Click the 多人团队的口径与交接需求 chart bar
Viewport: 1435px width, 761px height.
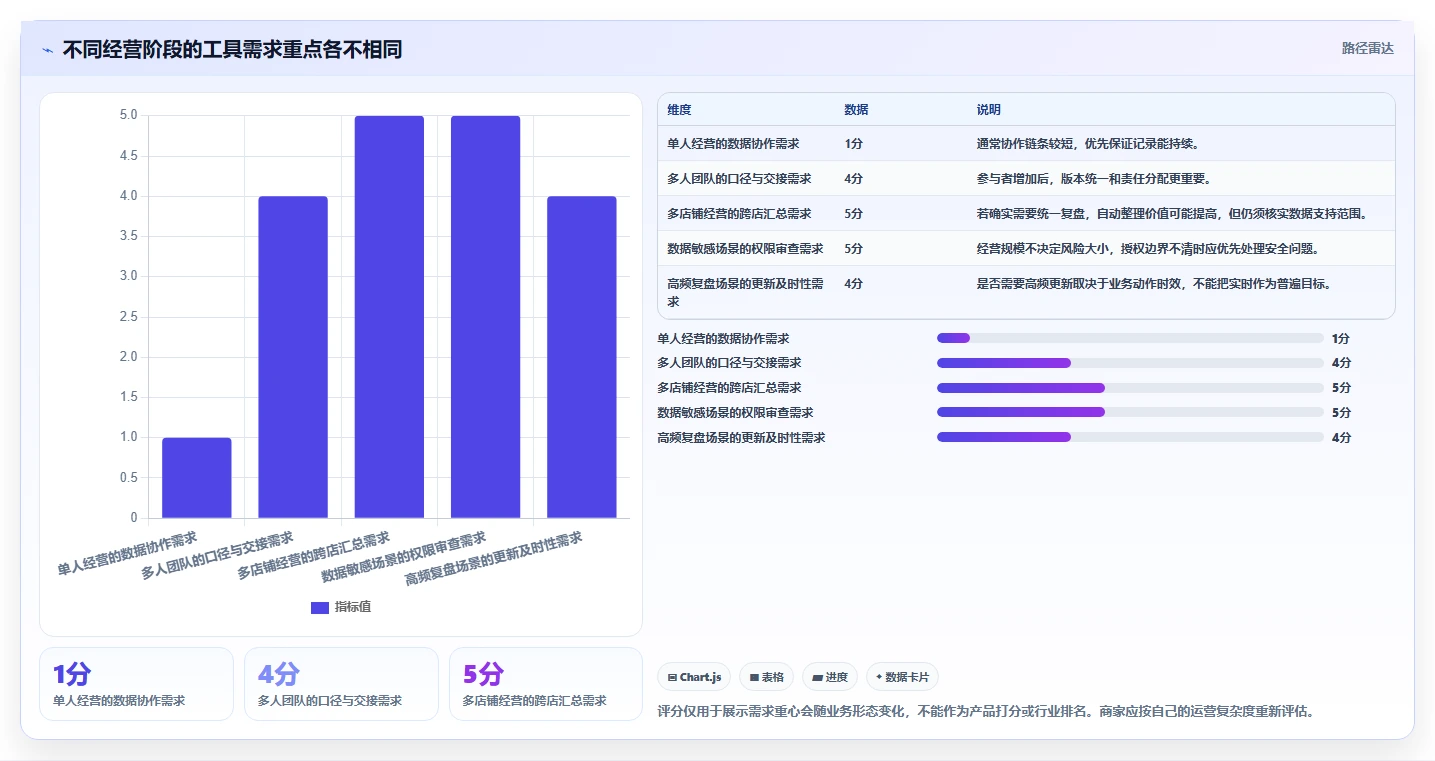pos(293,357)
